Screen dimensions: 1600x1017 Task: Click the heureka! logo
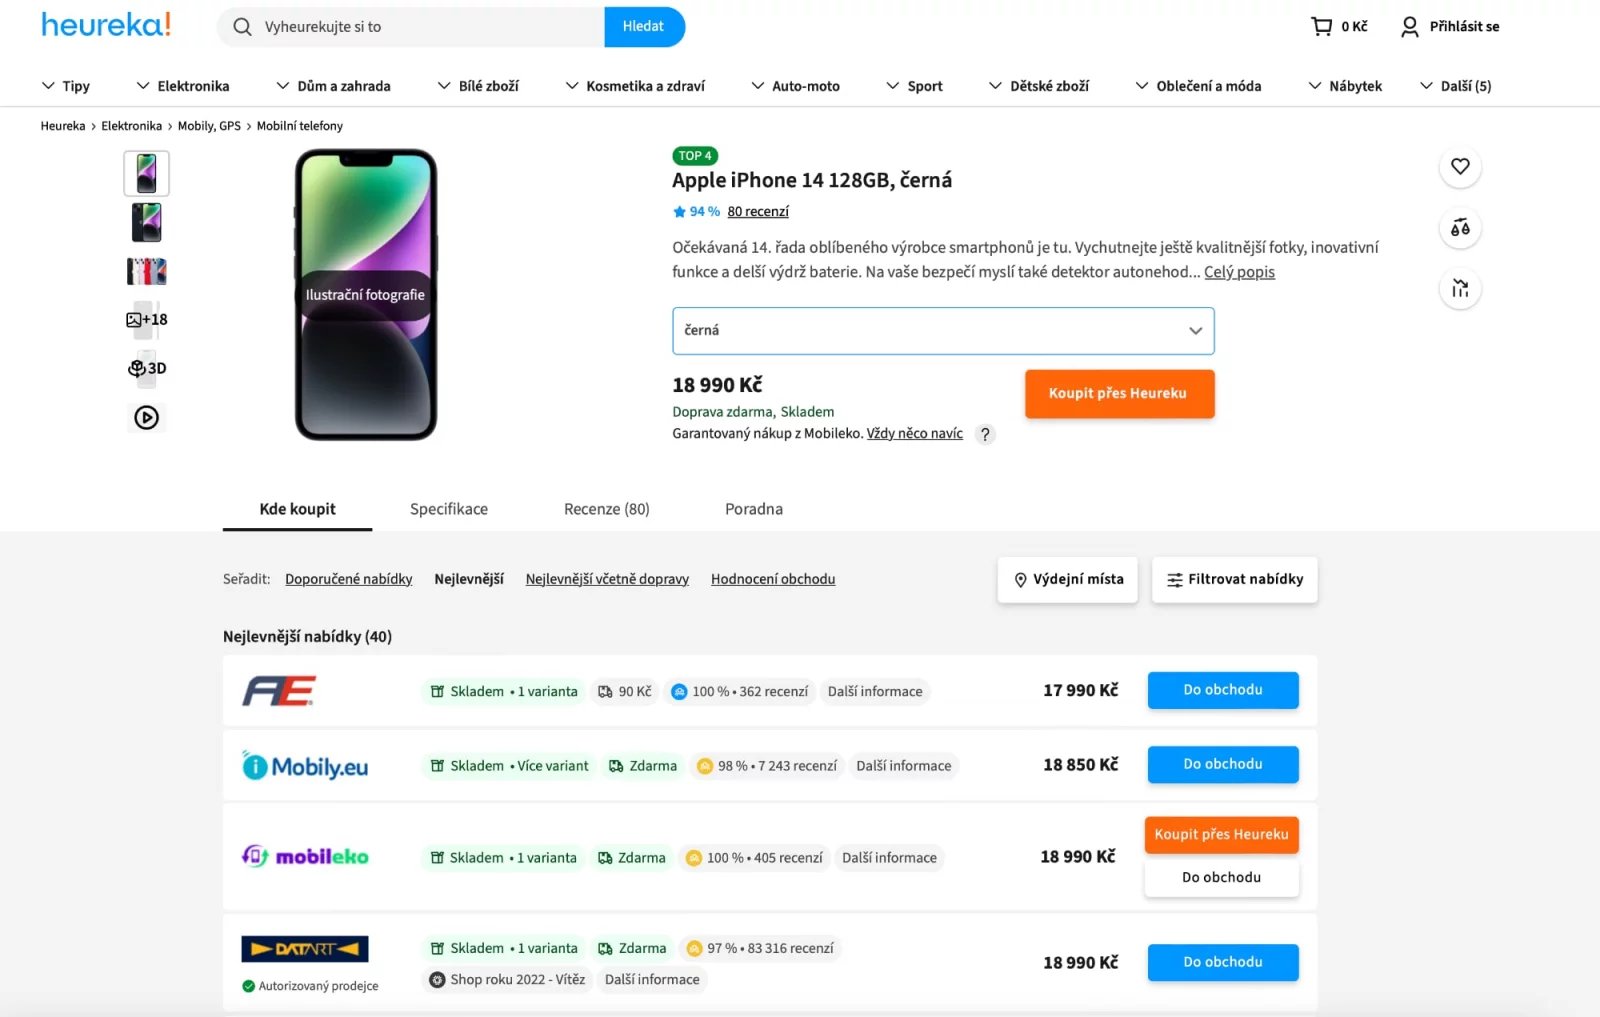point(104,24)
